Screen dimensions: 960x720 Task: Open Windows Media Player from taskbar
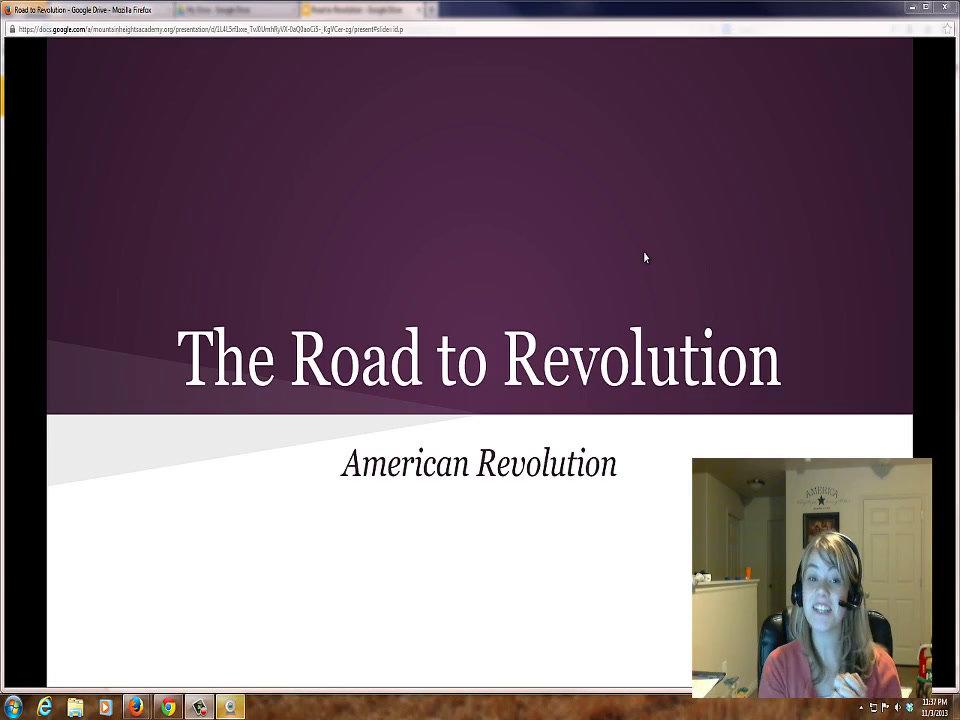[105, 707]
